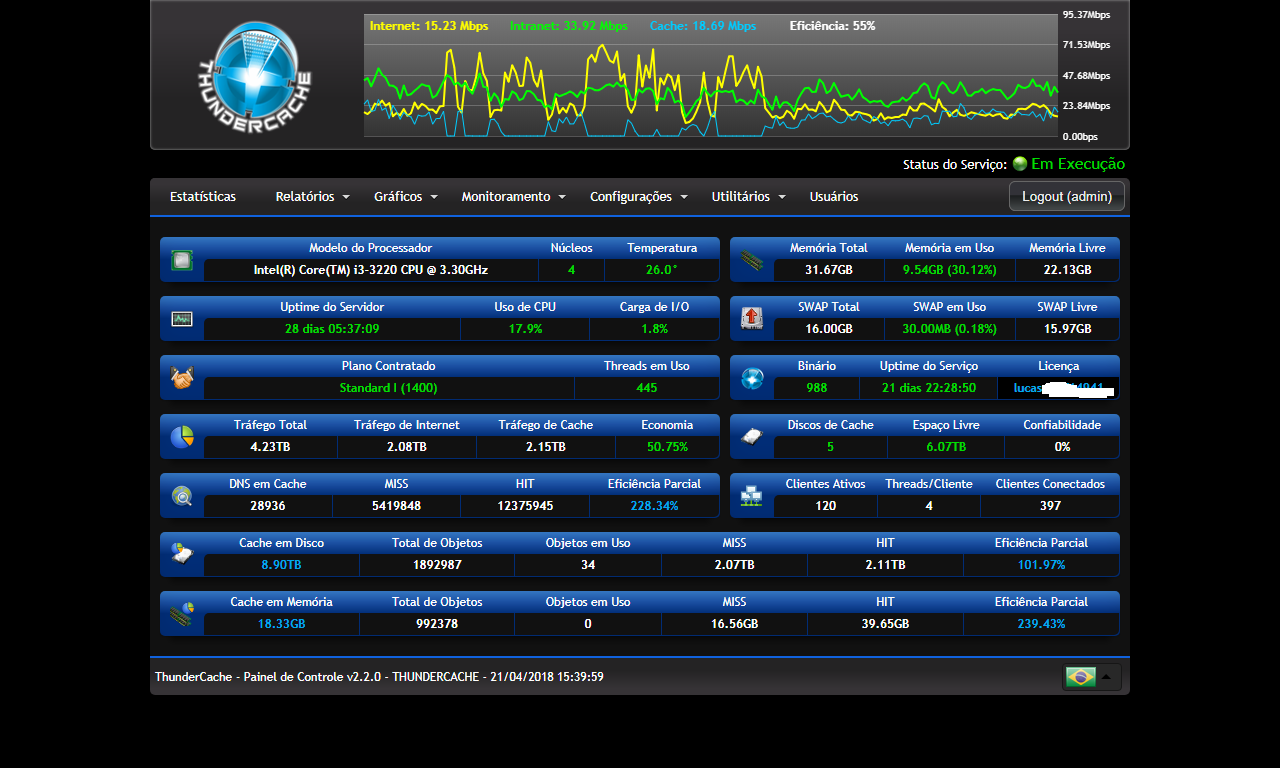The width and height of the screenshot is (1280, 768).
Task: Click the 9.54GB (30.12%) memory in use value
Action: (949, 270)
